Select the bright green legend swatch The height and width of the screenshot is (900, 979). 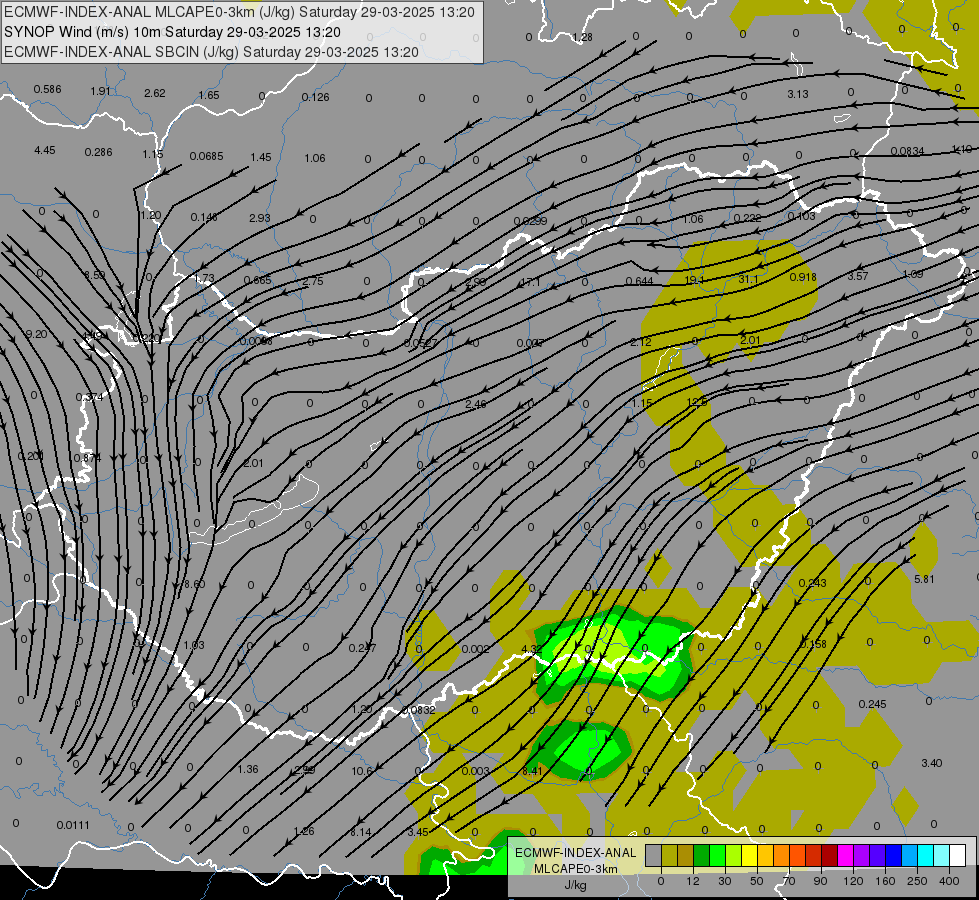(x=717, y=855)
